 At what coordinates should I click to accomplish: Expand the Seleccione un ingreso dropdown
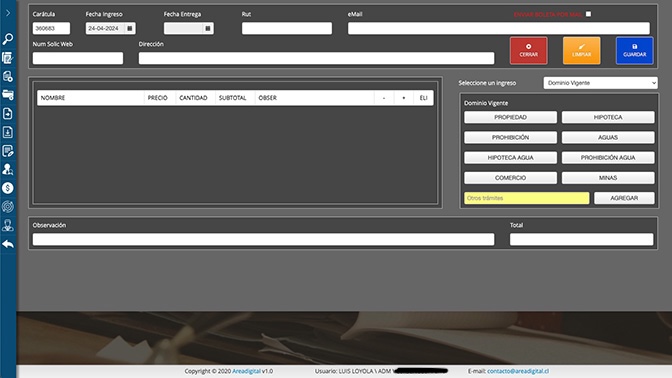pos(600,83)
